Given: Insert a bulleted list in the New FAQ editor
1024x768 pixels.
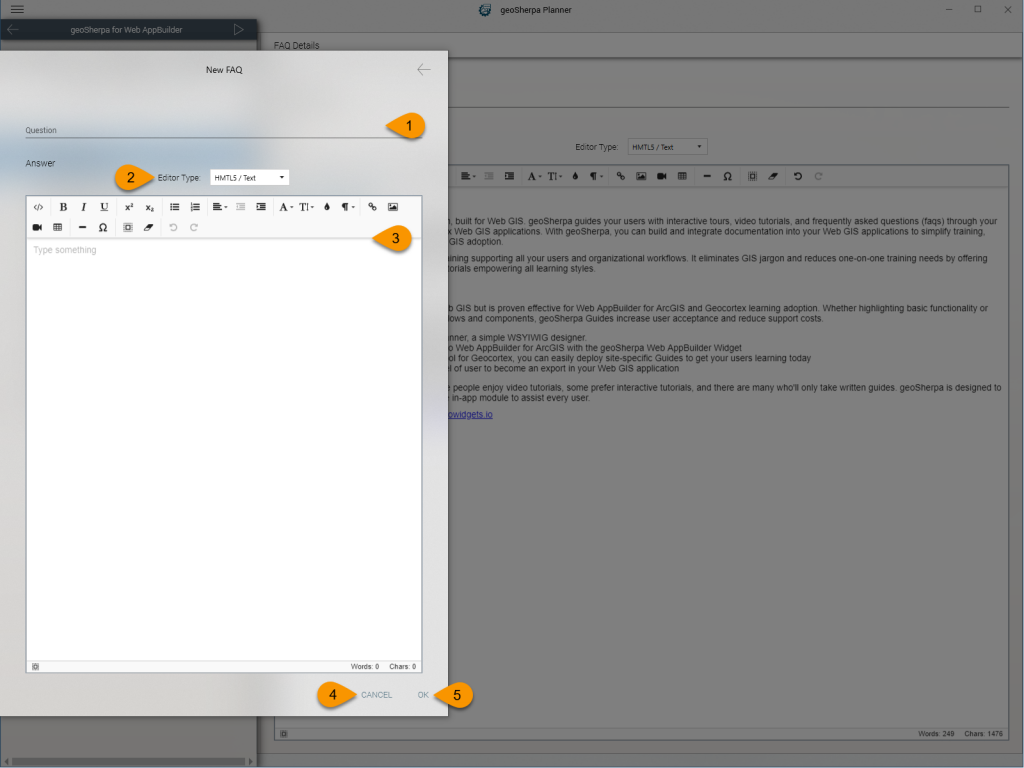Looking at the screenshot, I should (x=174, y=207).
